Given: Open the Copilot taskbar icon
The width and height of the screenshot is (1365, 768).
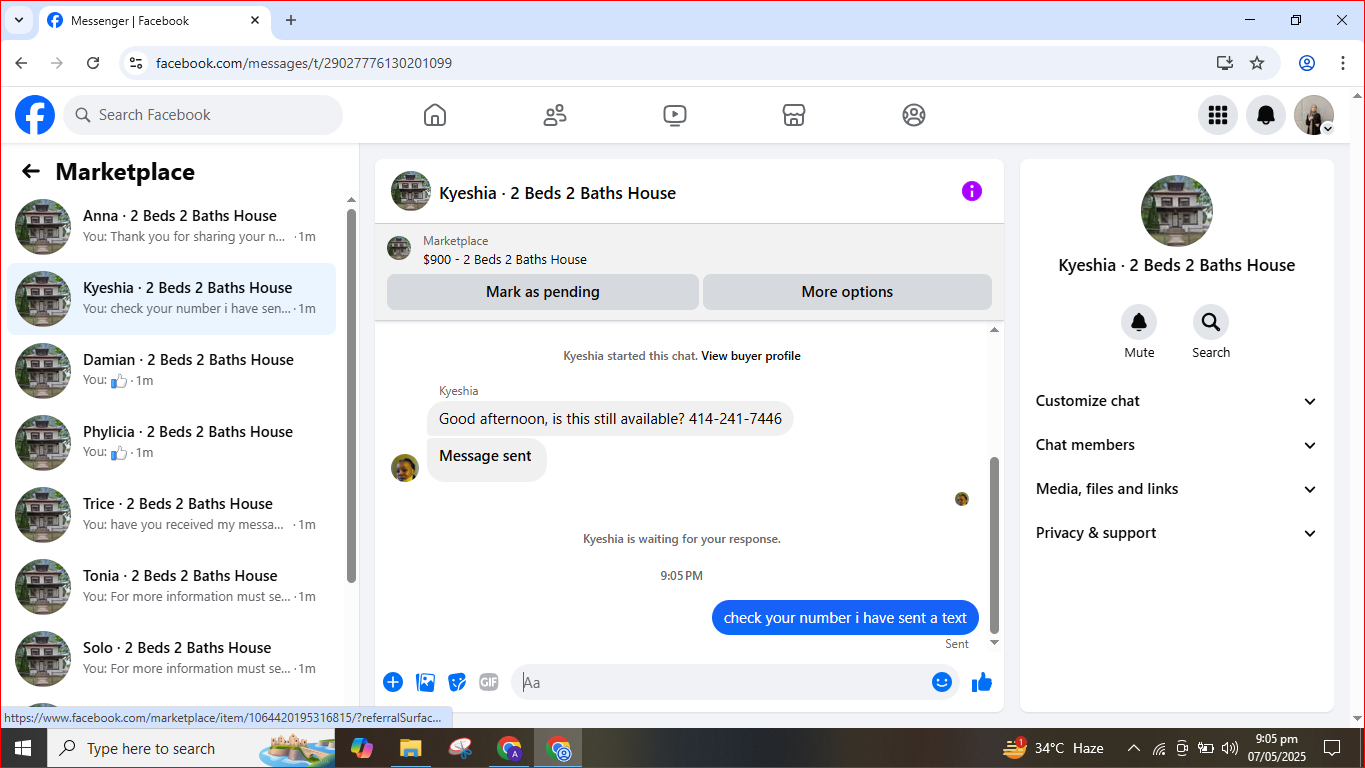Looking at the screenshot, I should coord(361,748).
